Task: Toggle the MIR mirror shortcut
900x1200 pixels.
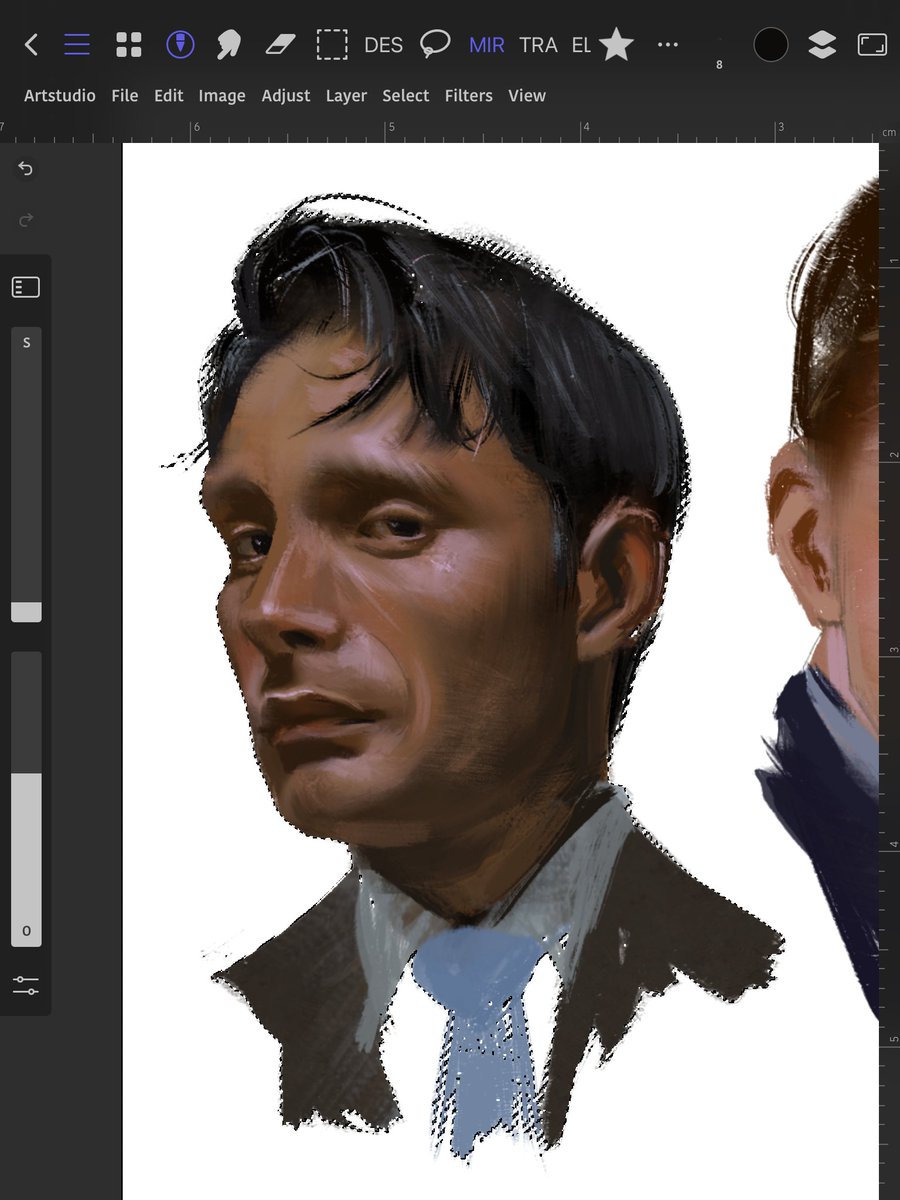Action: pos(487,45)
